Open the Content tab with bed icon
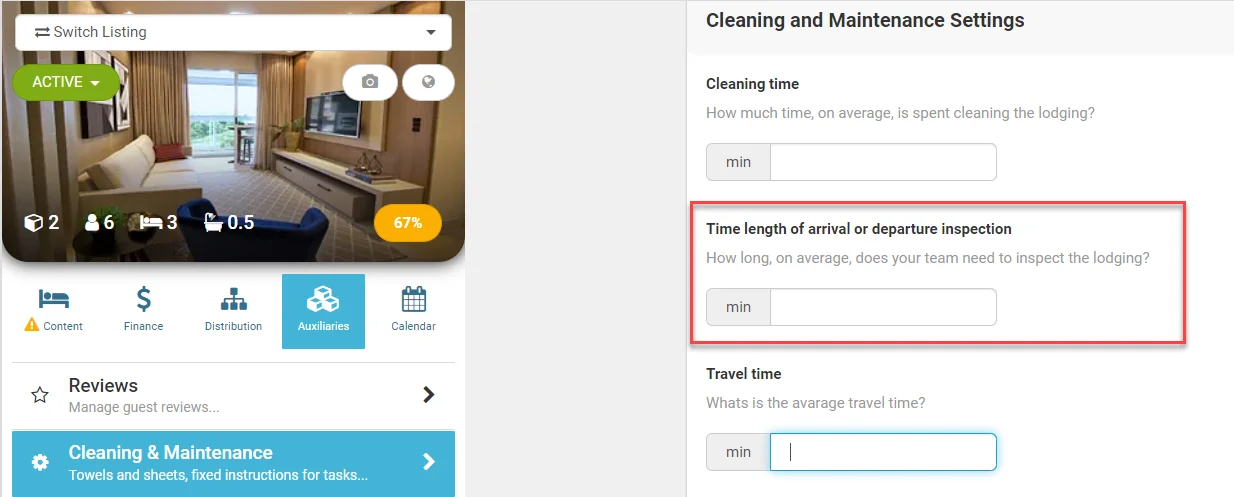Screen dimensions: 1234x497 tap(54, 310)
